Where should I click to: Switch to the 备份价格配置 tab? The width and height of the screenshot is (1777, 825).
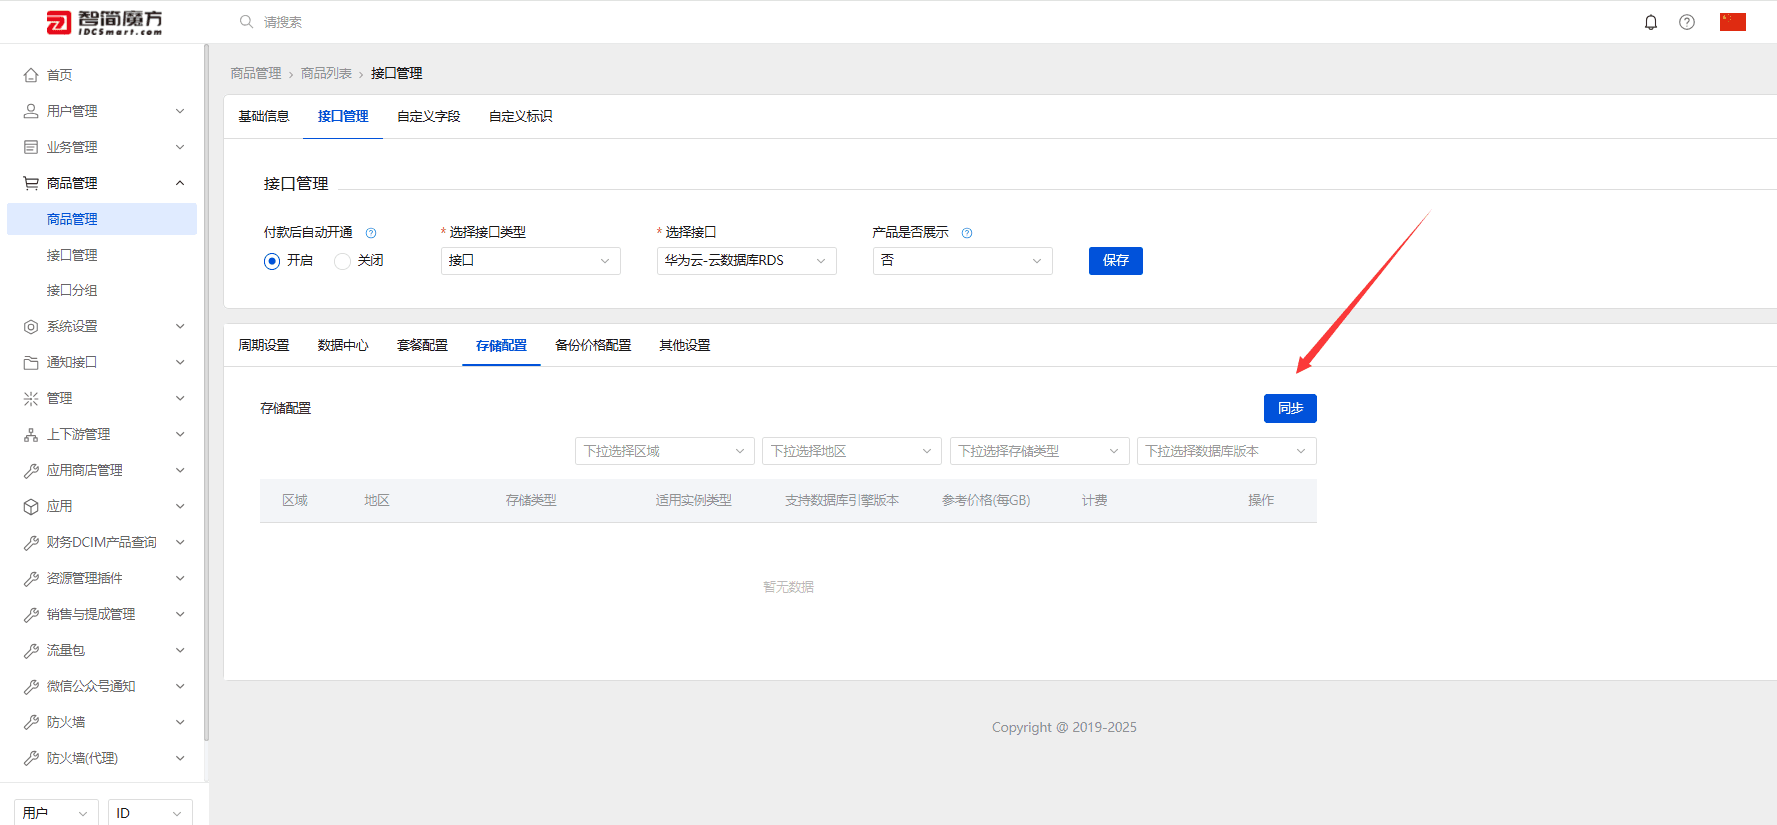[593, 345]
